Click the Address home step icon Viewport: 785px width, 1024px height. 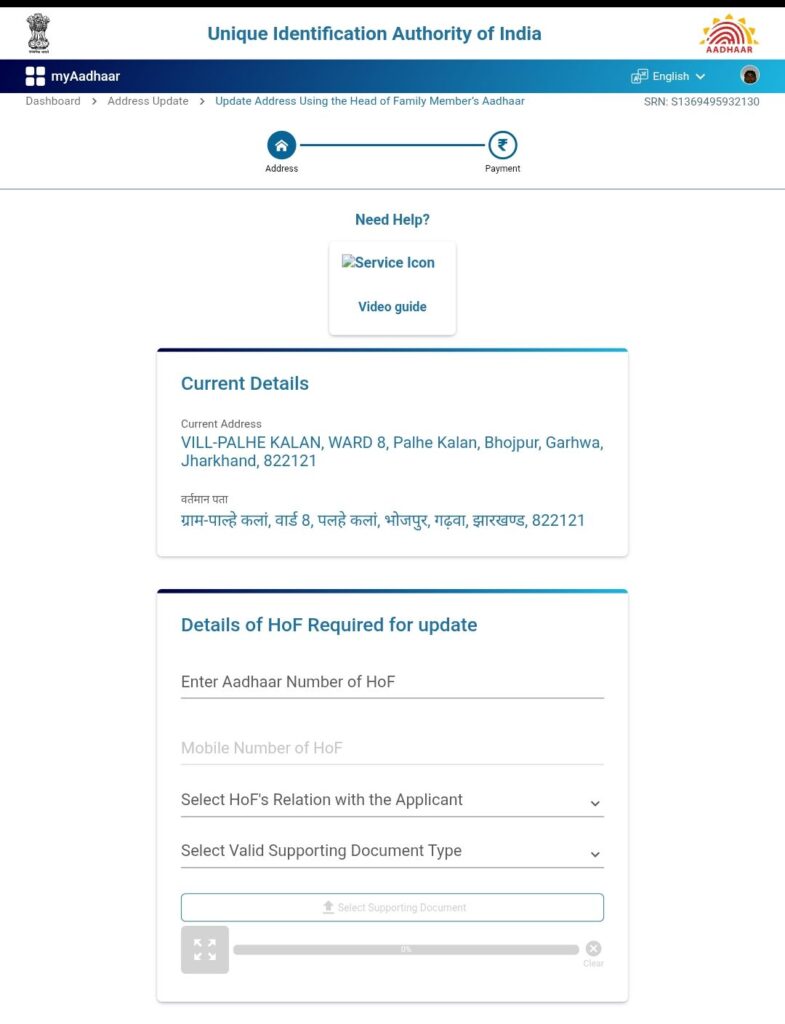click(281, 146)
